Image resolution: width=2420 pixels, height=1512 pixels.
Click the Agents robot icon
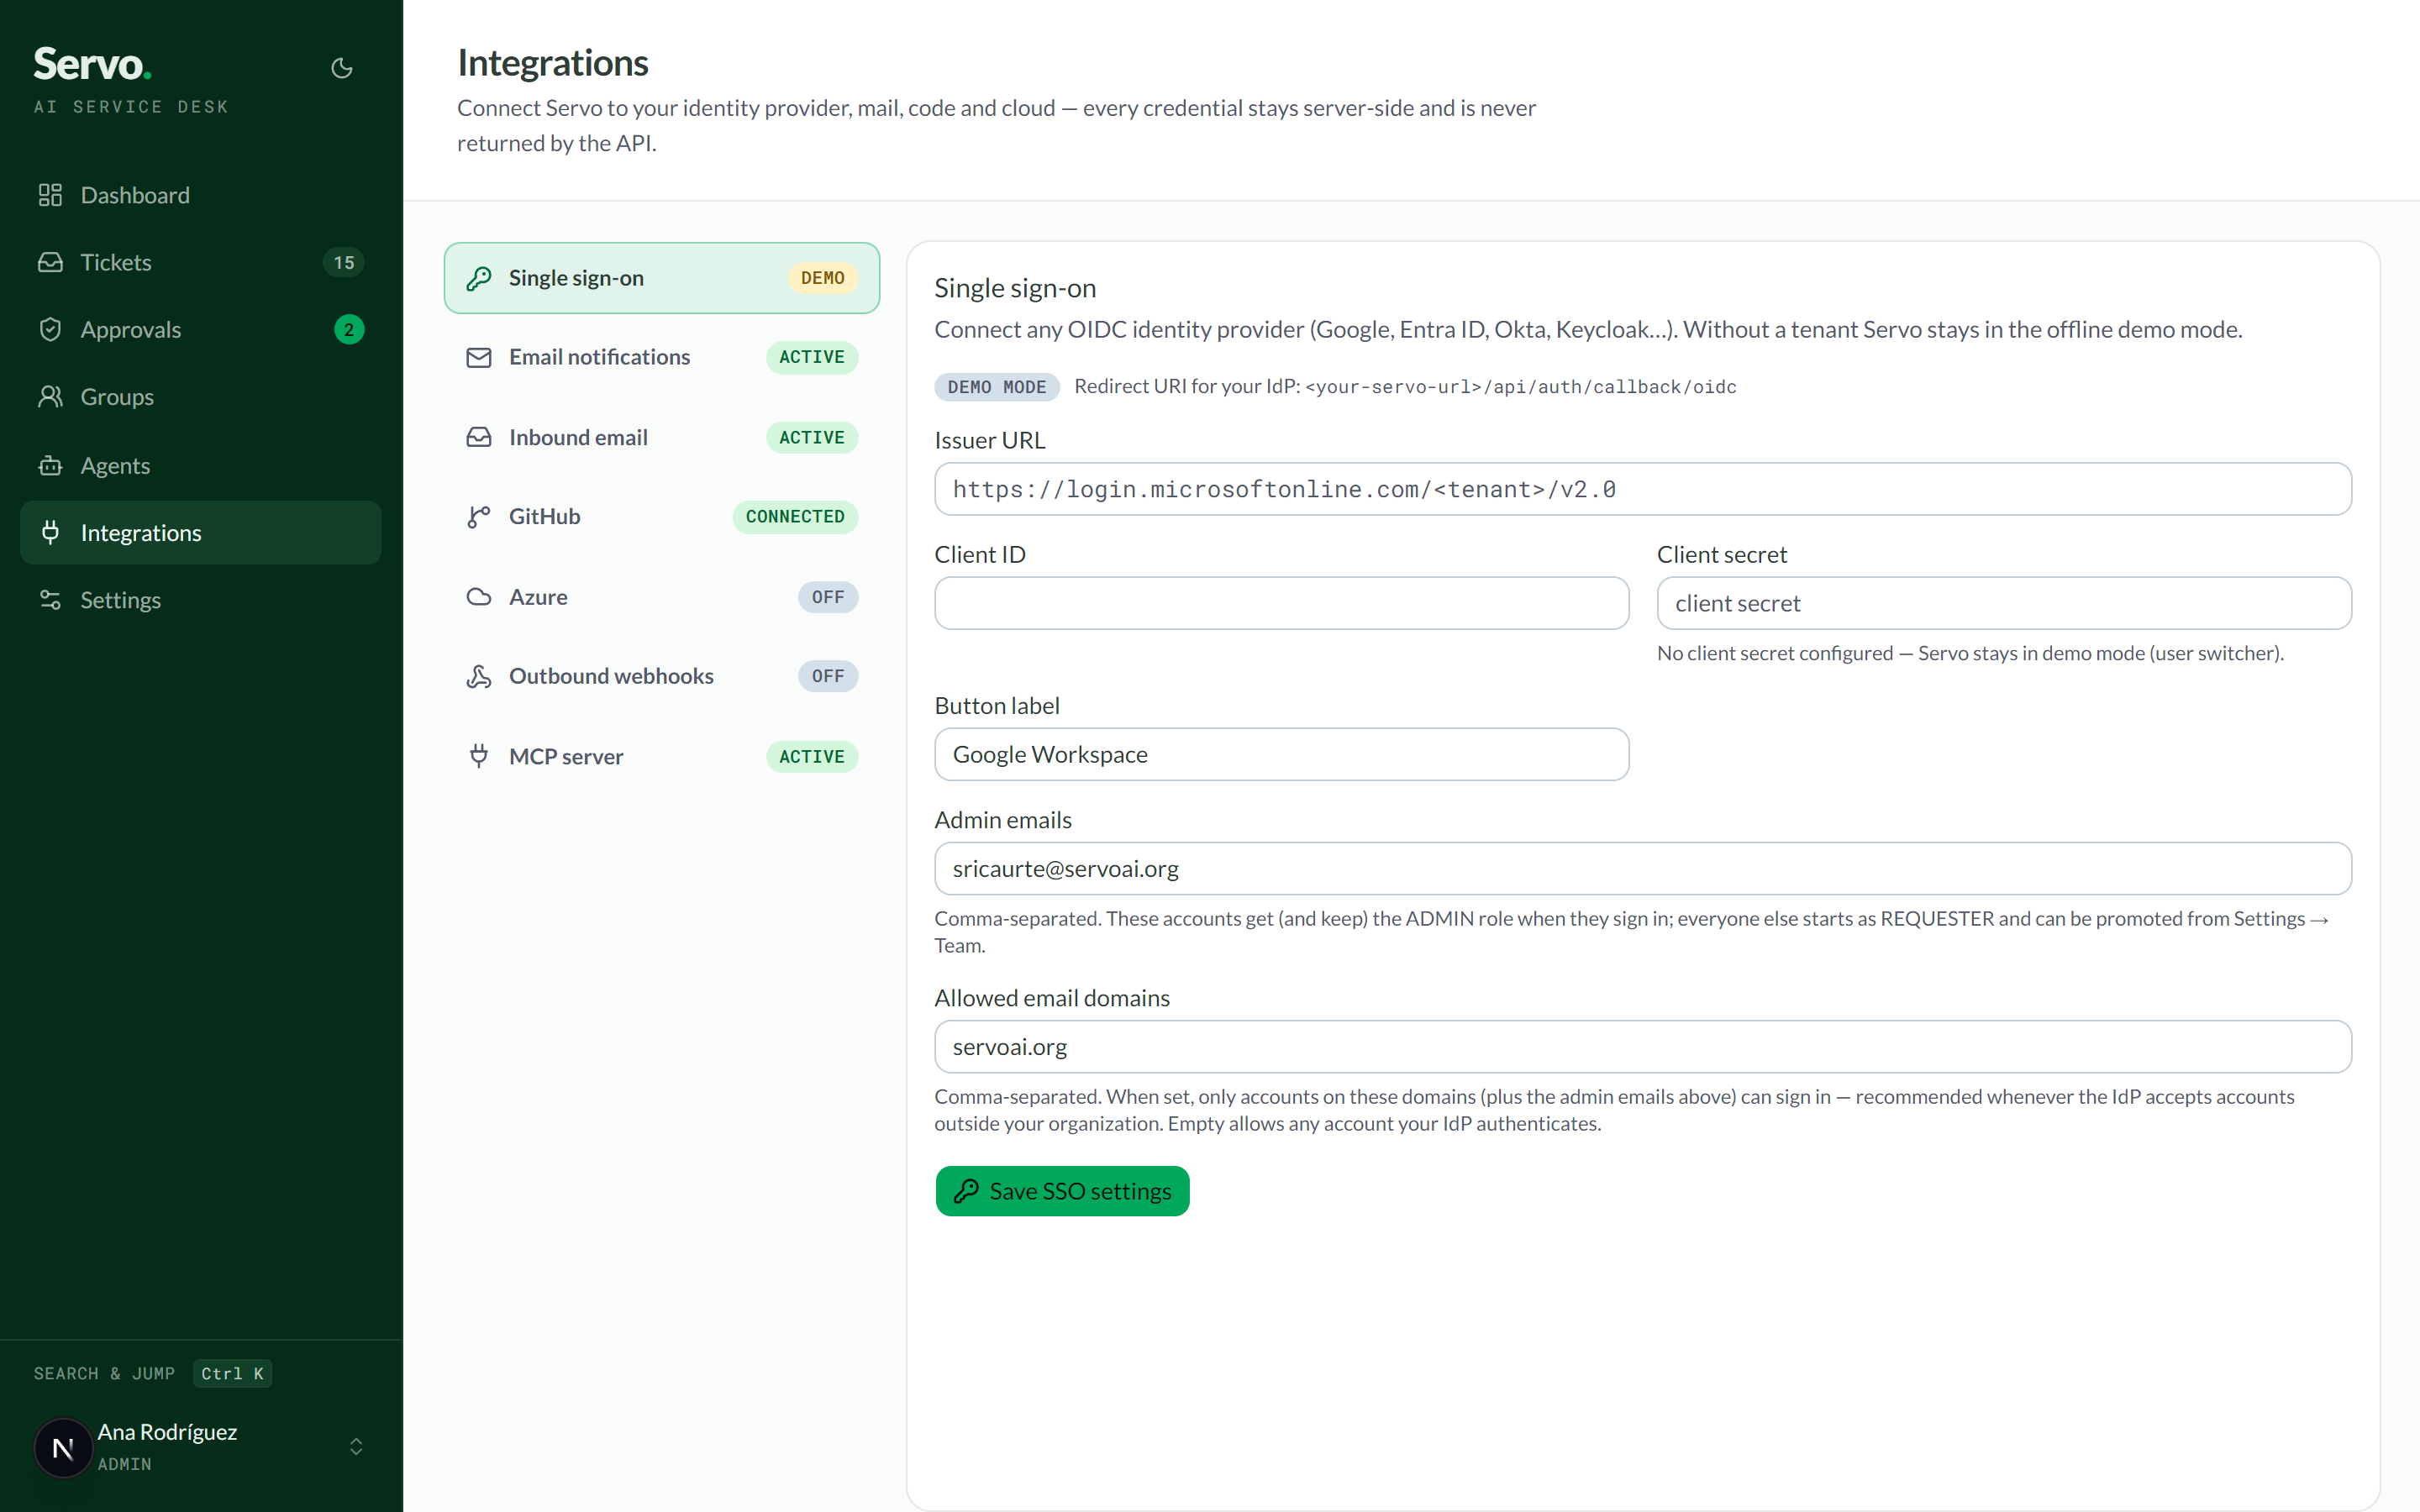50,465
